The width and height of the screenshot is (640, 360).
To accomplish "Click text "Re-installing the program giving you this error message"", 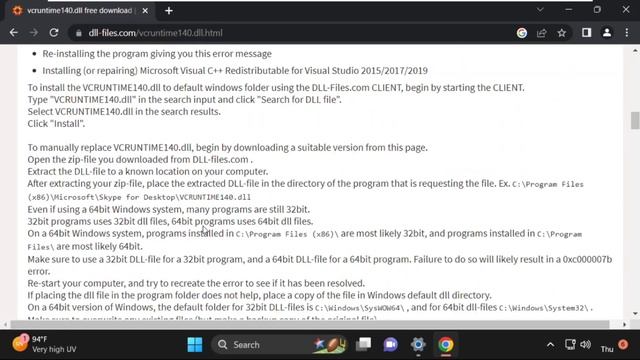I will pyautogui.click(x=157, y=53).
